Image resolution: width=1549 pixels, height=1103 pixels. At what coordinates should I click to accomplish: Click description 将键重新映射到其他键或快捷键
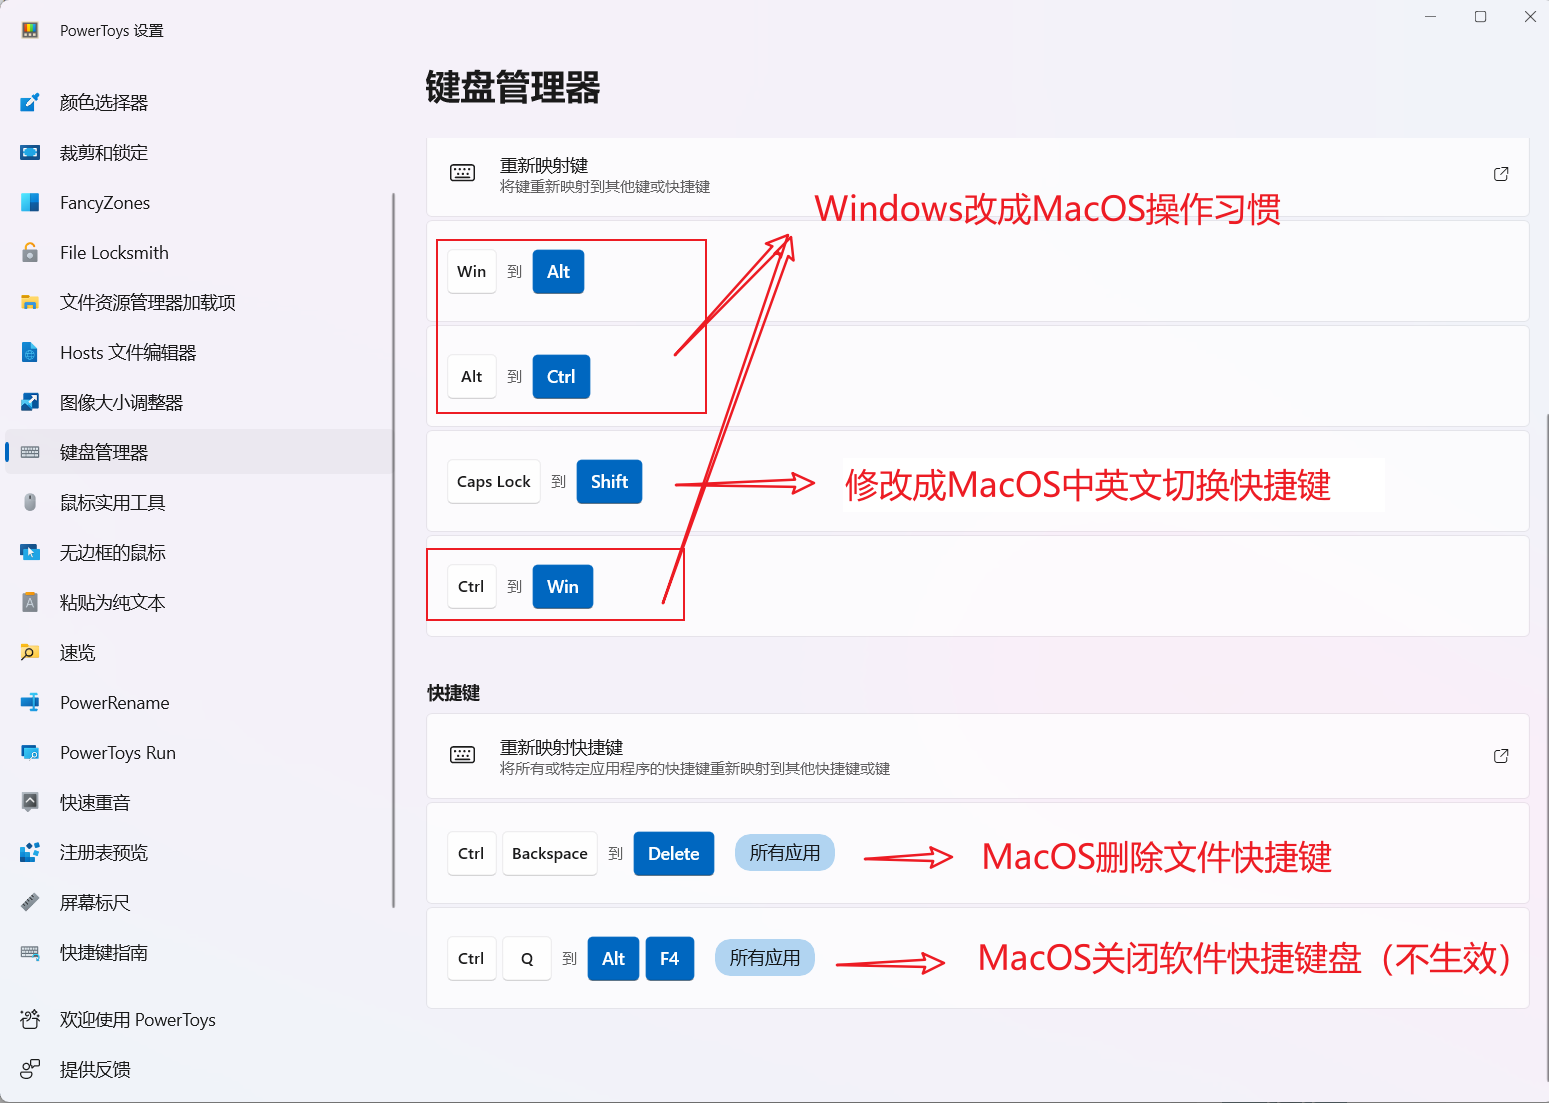[x=605, y=187]
